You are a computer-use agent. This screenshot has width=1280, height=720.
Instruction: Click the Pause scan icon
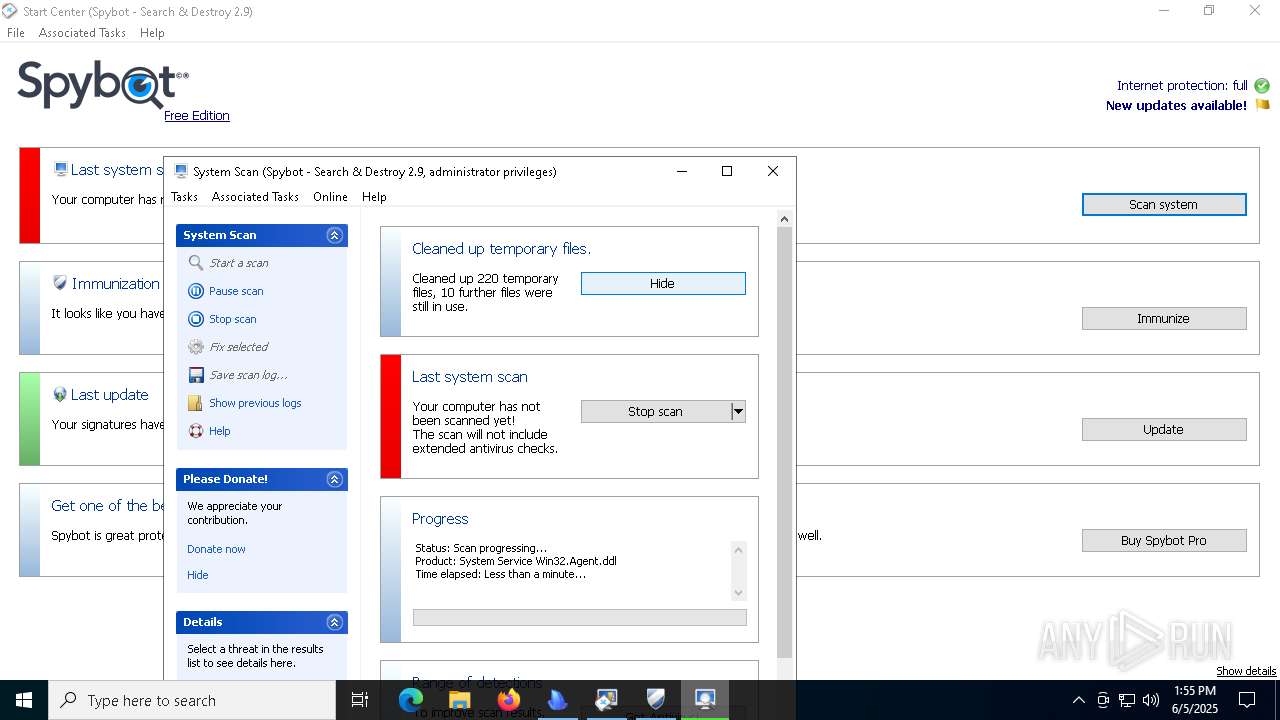tap(196, 291)
